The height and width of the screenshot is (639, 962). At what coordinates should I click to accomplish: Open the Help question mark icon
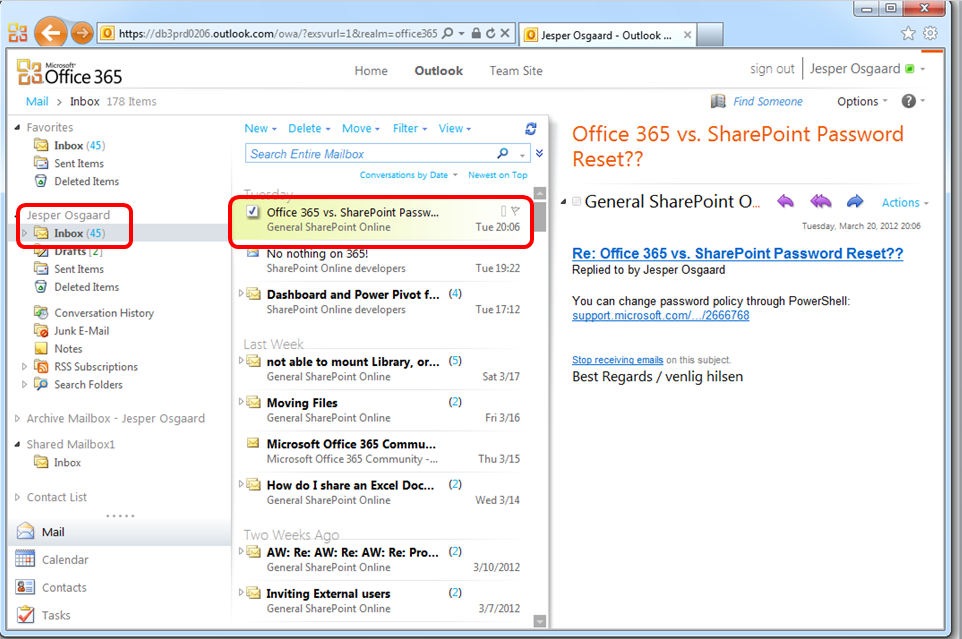909,101
